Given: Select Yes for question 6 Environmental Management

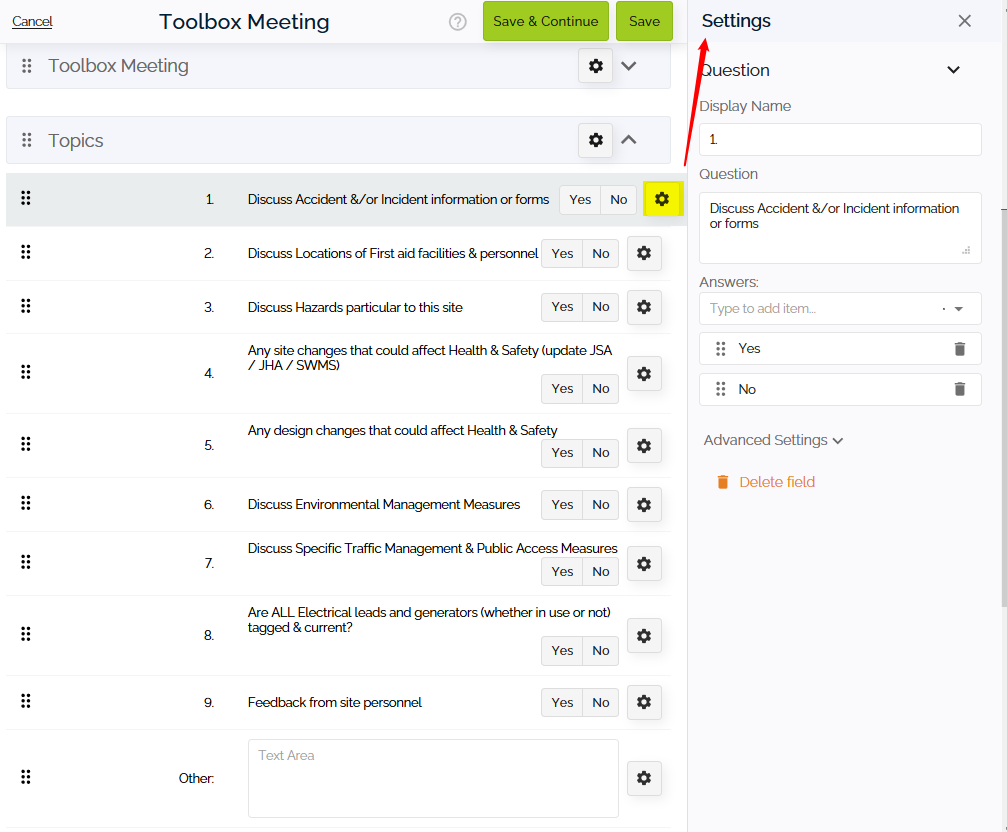Looking at the screenshot, I should click(562, 505).
